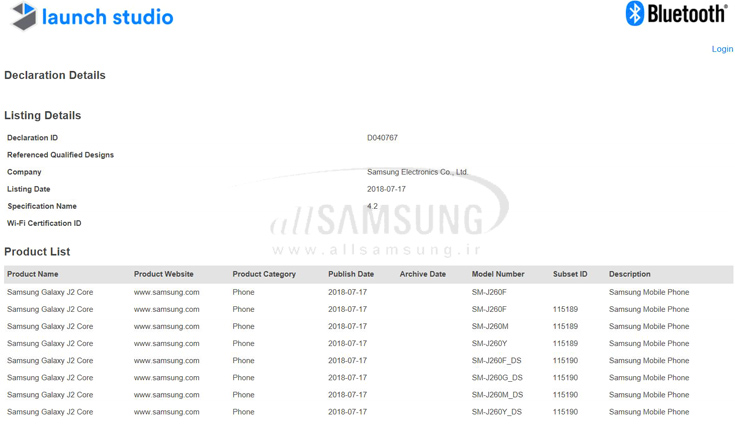Click the Publish Date column header

click(x=351, y=274)
